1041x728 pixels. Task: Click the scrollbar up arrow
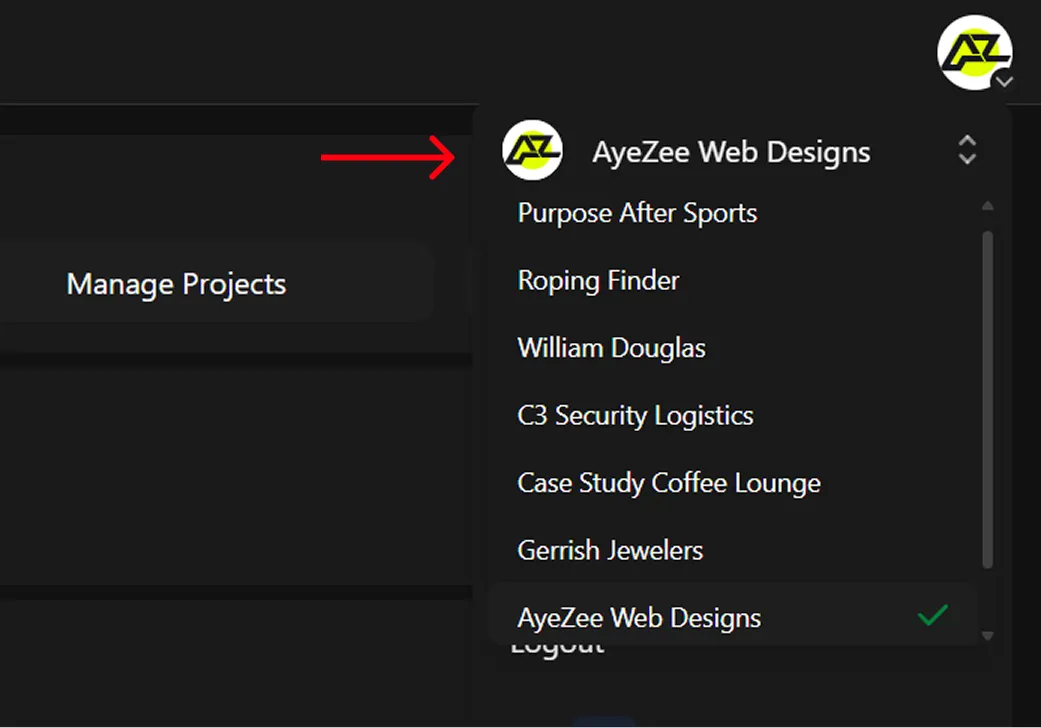(988, 206)
